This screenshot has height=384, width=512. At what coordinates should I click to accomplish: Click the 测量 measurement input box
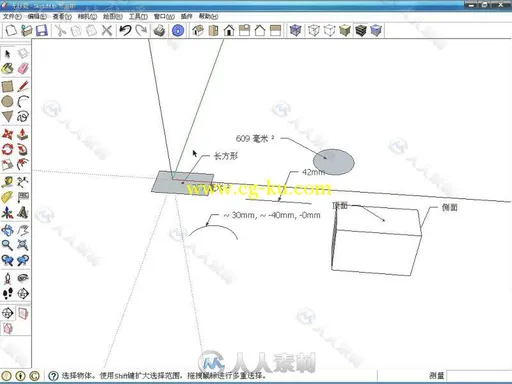479,376
